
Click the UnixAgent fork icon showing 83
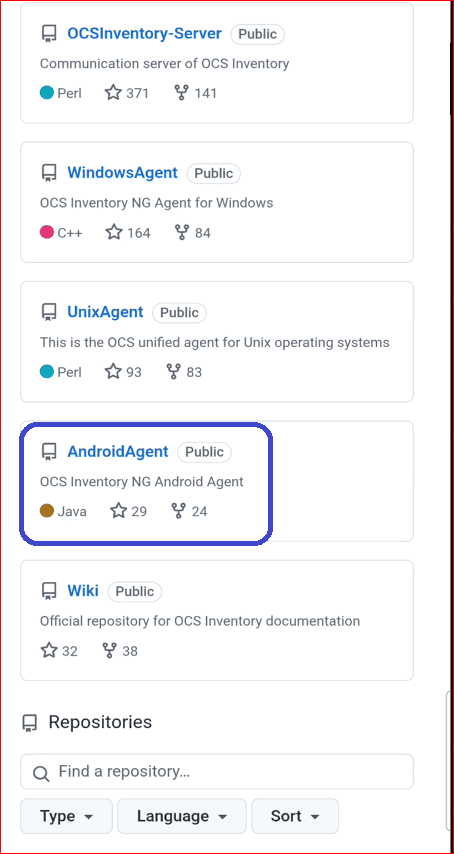click(x=174, y=372)
